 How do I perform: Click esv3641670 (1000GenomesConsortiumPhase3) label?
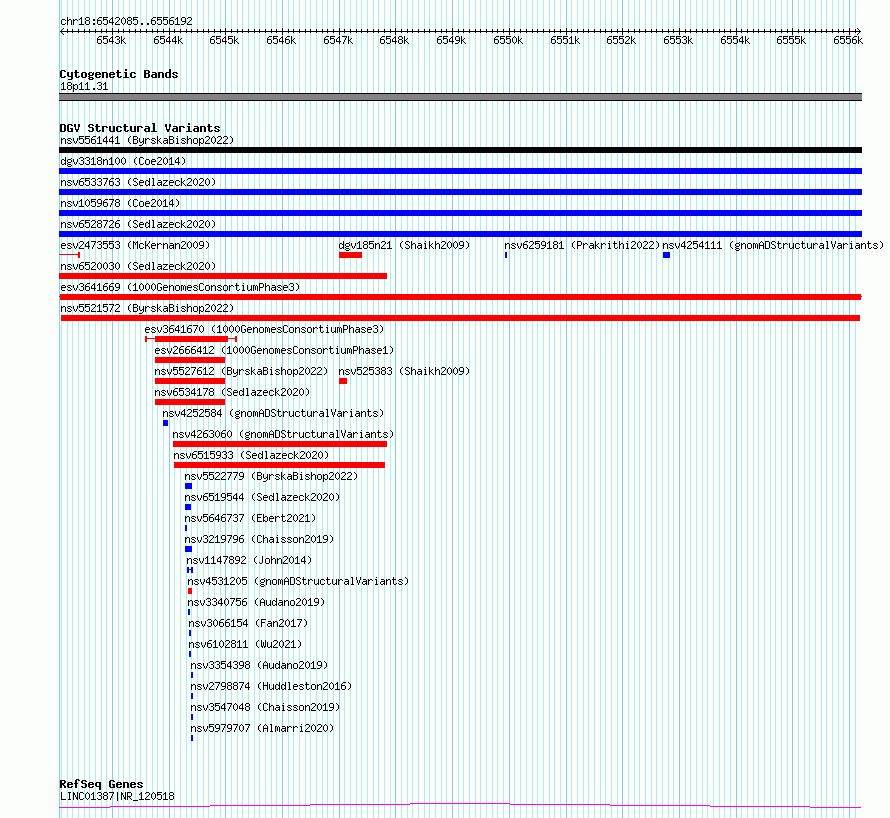click(264, 329)
